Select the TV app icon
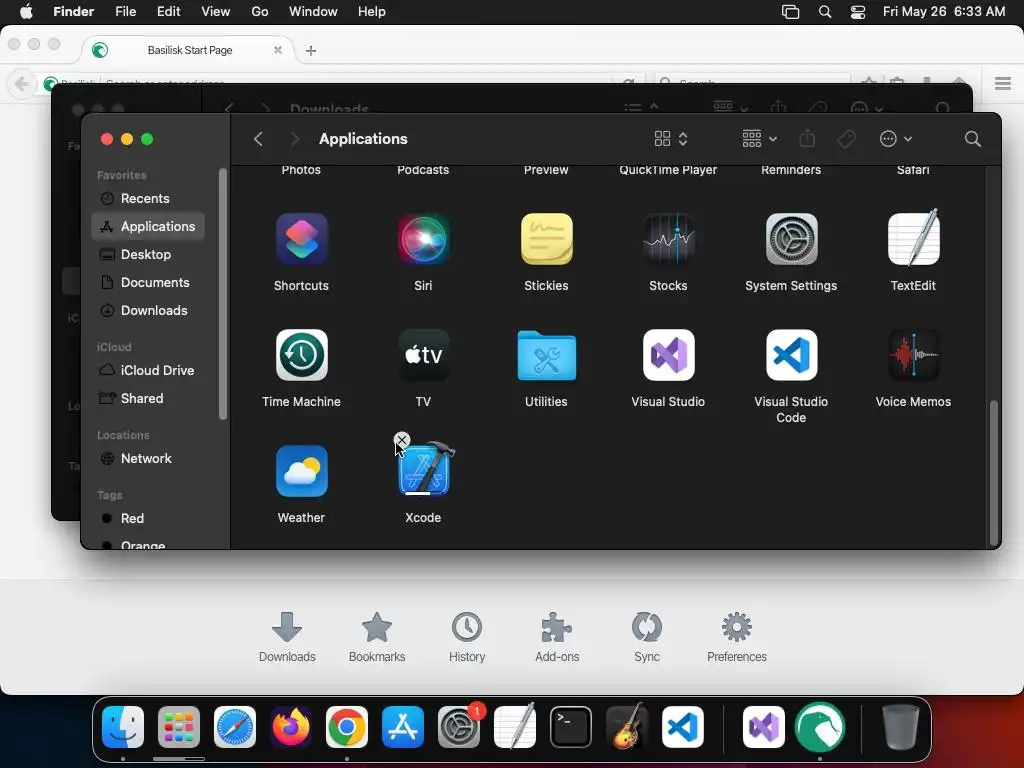The height and width of the screenshot is (768, 1024). point(423,355)
